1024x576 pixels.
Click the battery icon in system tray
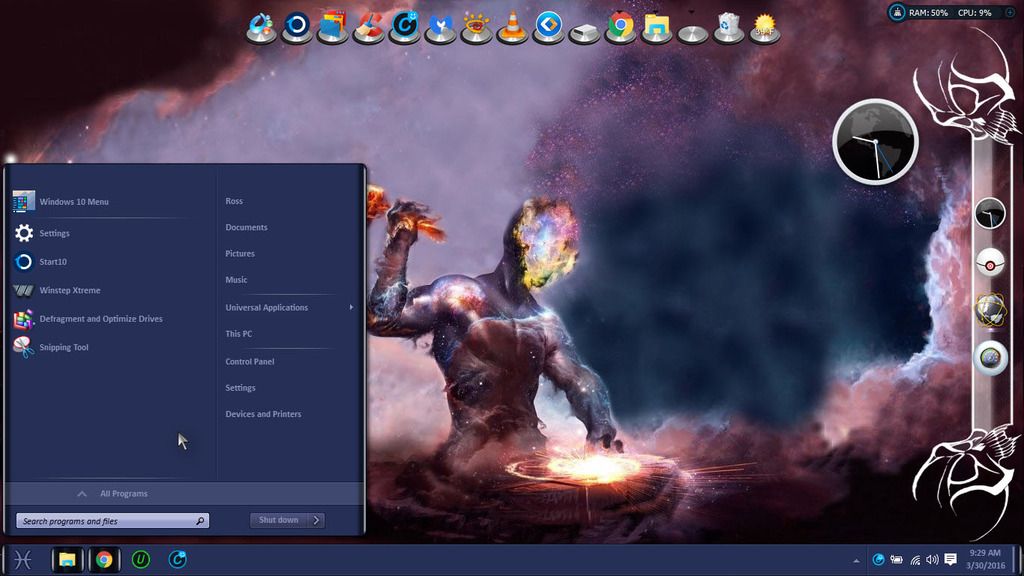coord(897,560)
